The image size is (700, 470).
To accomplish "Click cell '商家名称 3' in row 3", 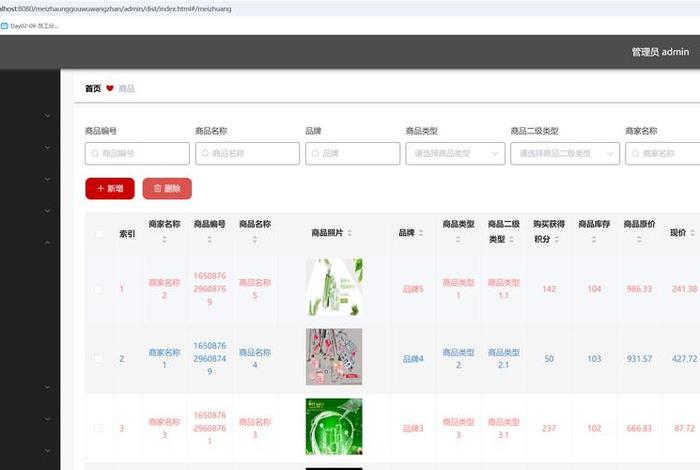I will [164, 428].
